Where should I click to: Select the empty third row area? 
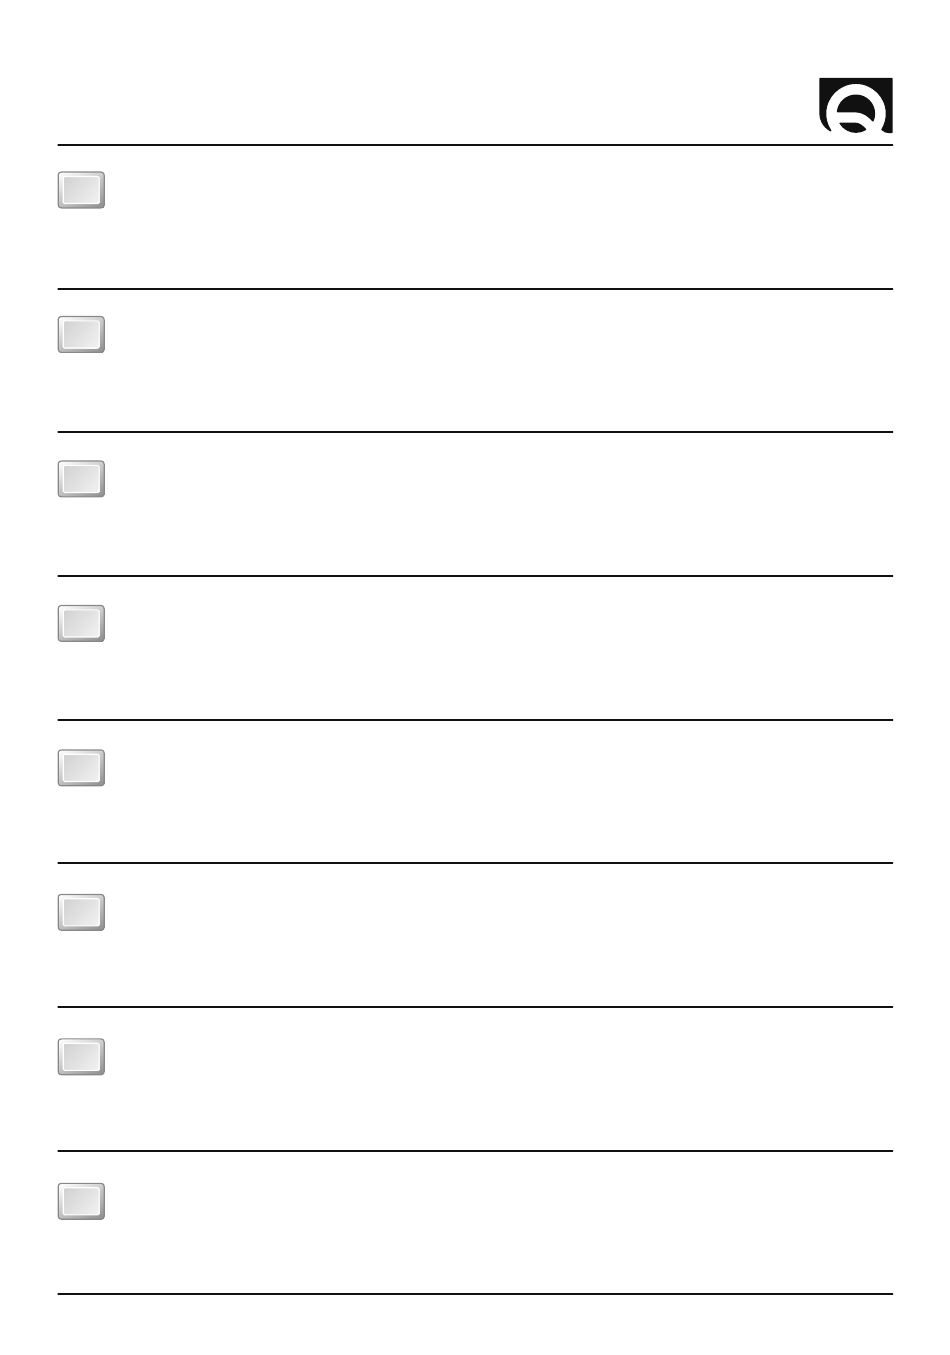[x=500, y=505]
